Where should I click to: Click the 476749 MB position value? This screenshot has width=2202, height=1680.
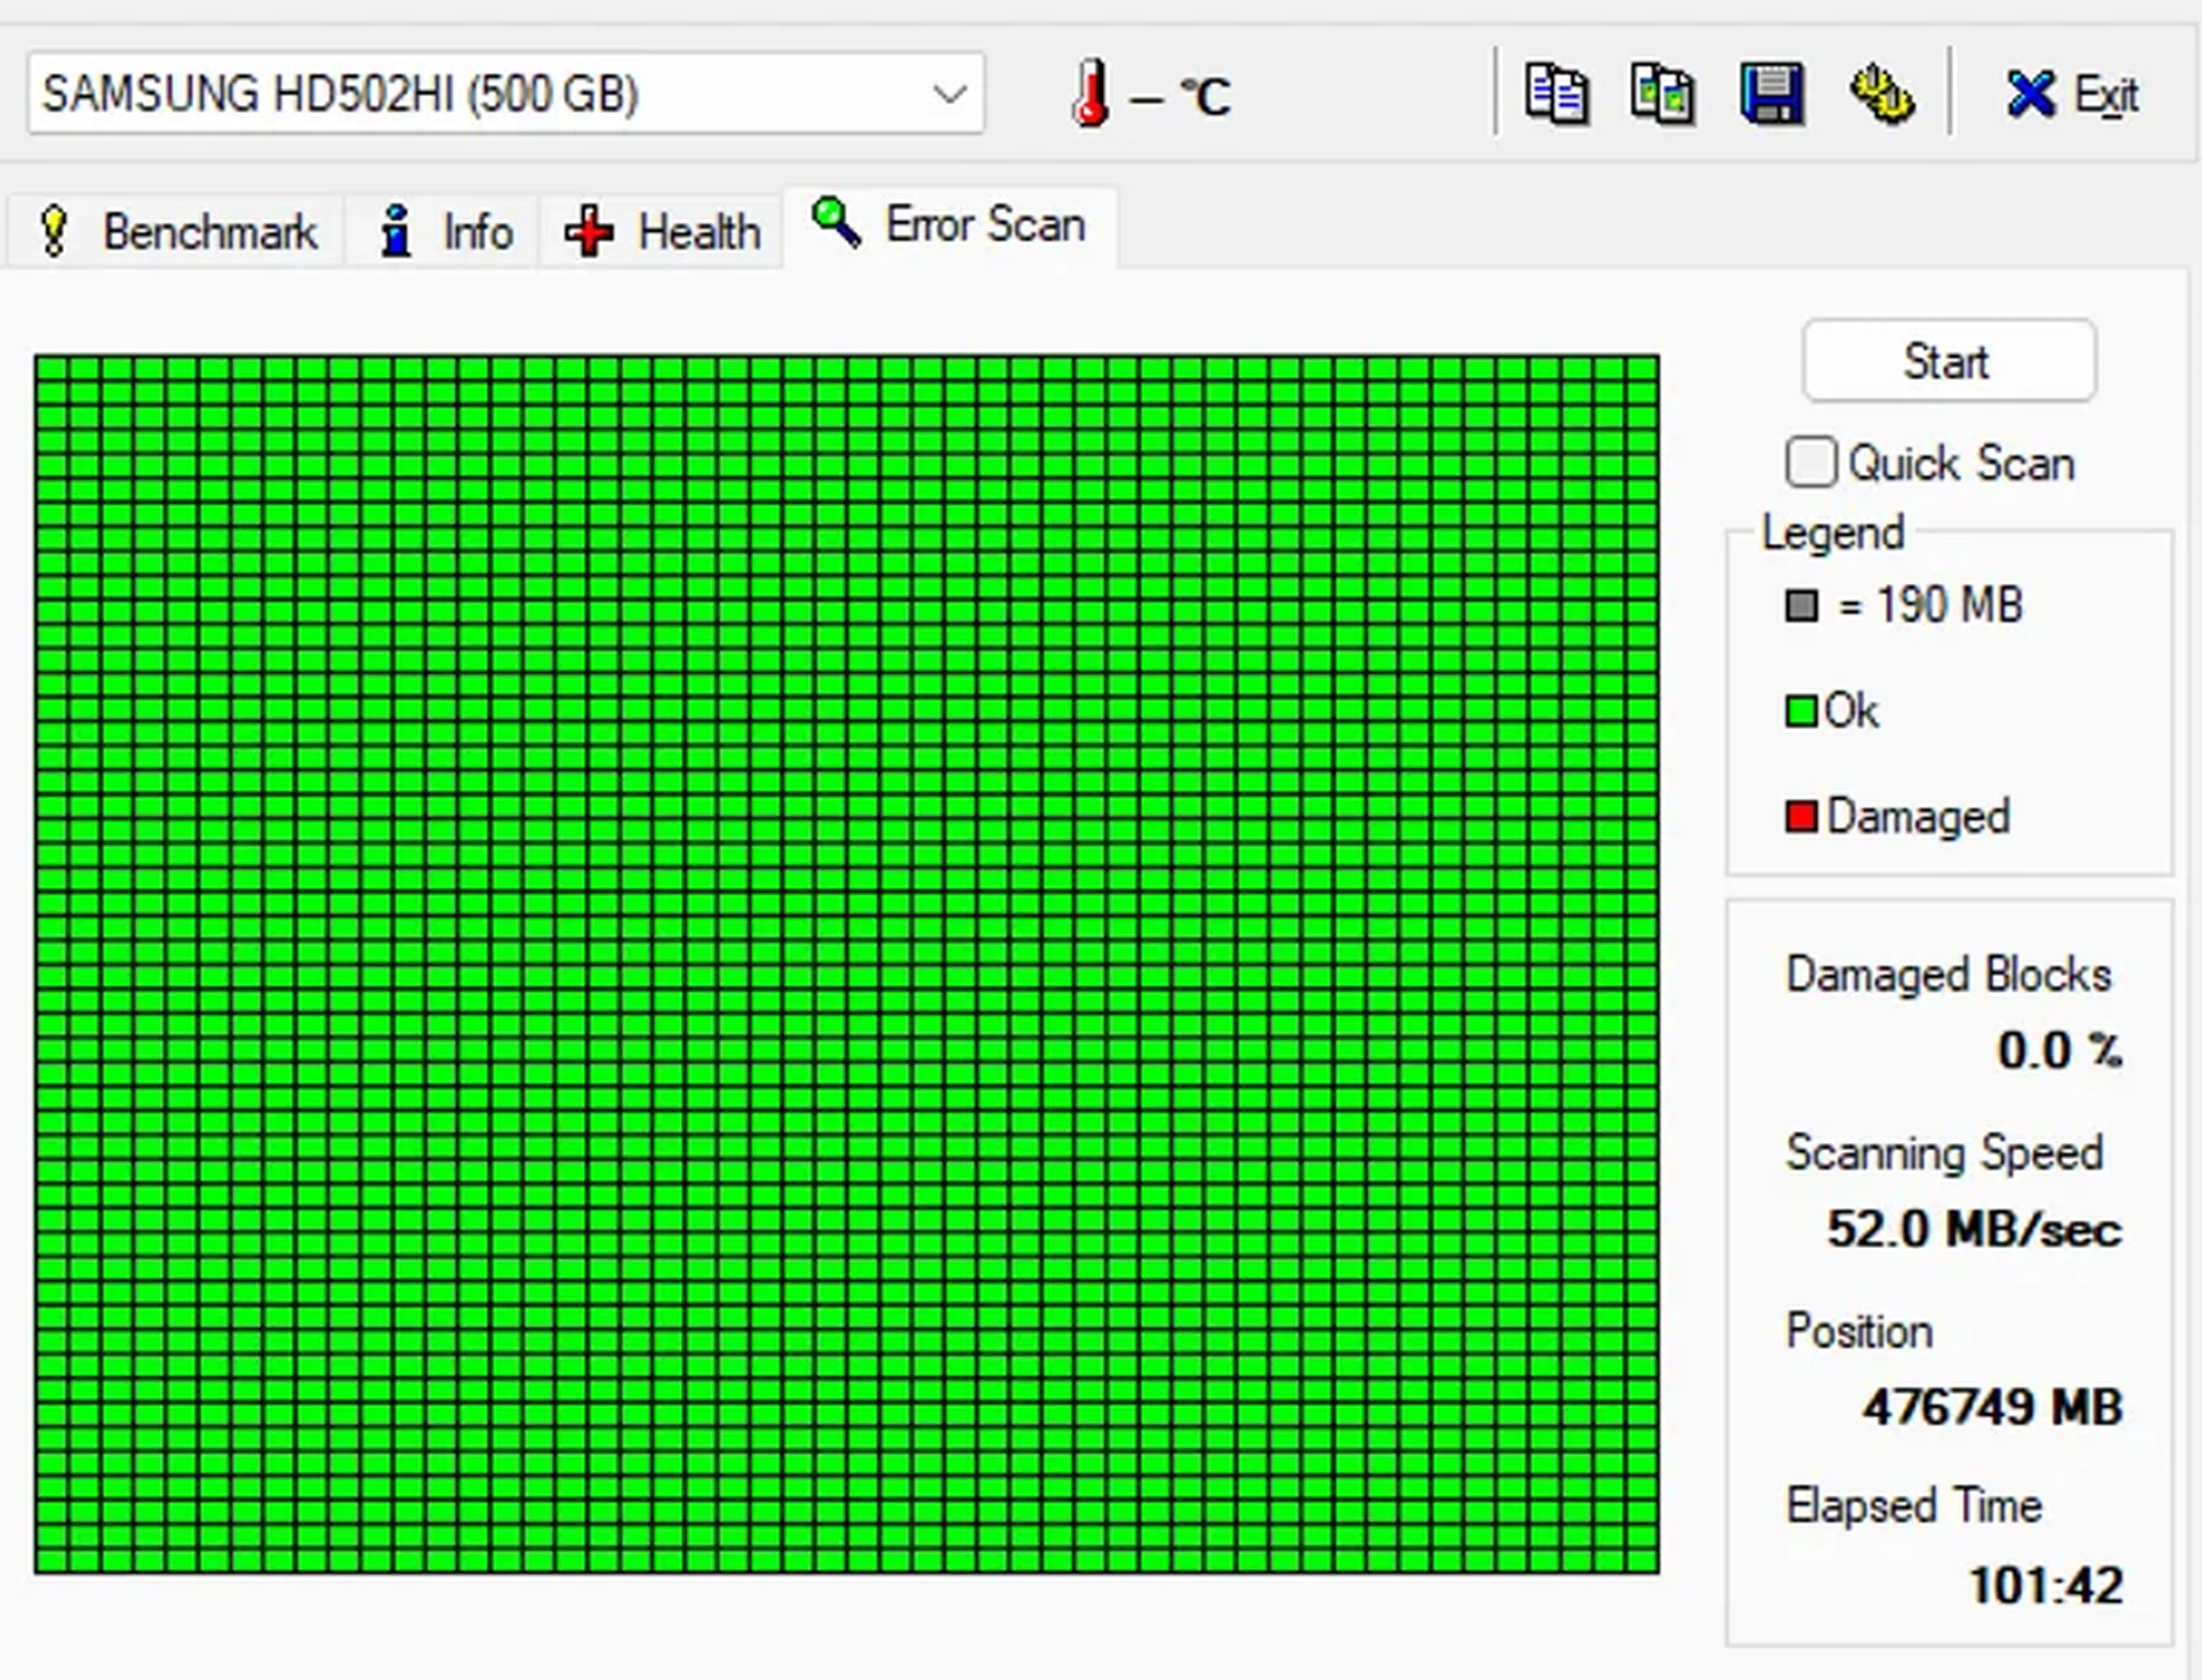coord(1992,1407)
